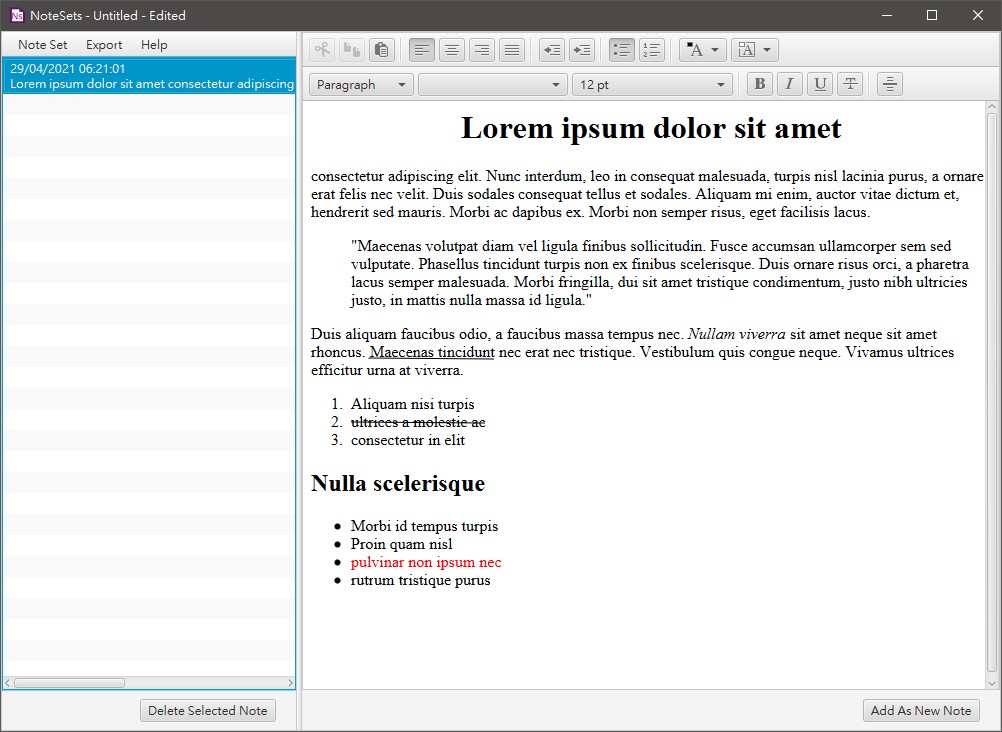The width and height of the screenshot is (1002, 732).
Task: Open the text foreground color picker
Action: (x=703, y=50)
